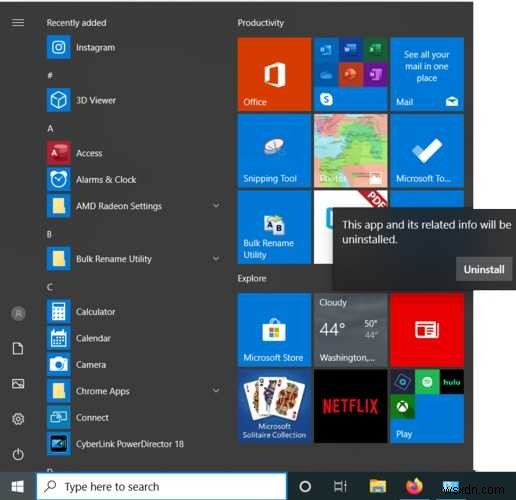Launch the Camera app
The width and height of the screenshot is (516, 500).
pyautogui.click(x=133, y=364)
